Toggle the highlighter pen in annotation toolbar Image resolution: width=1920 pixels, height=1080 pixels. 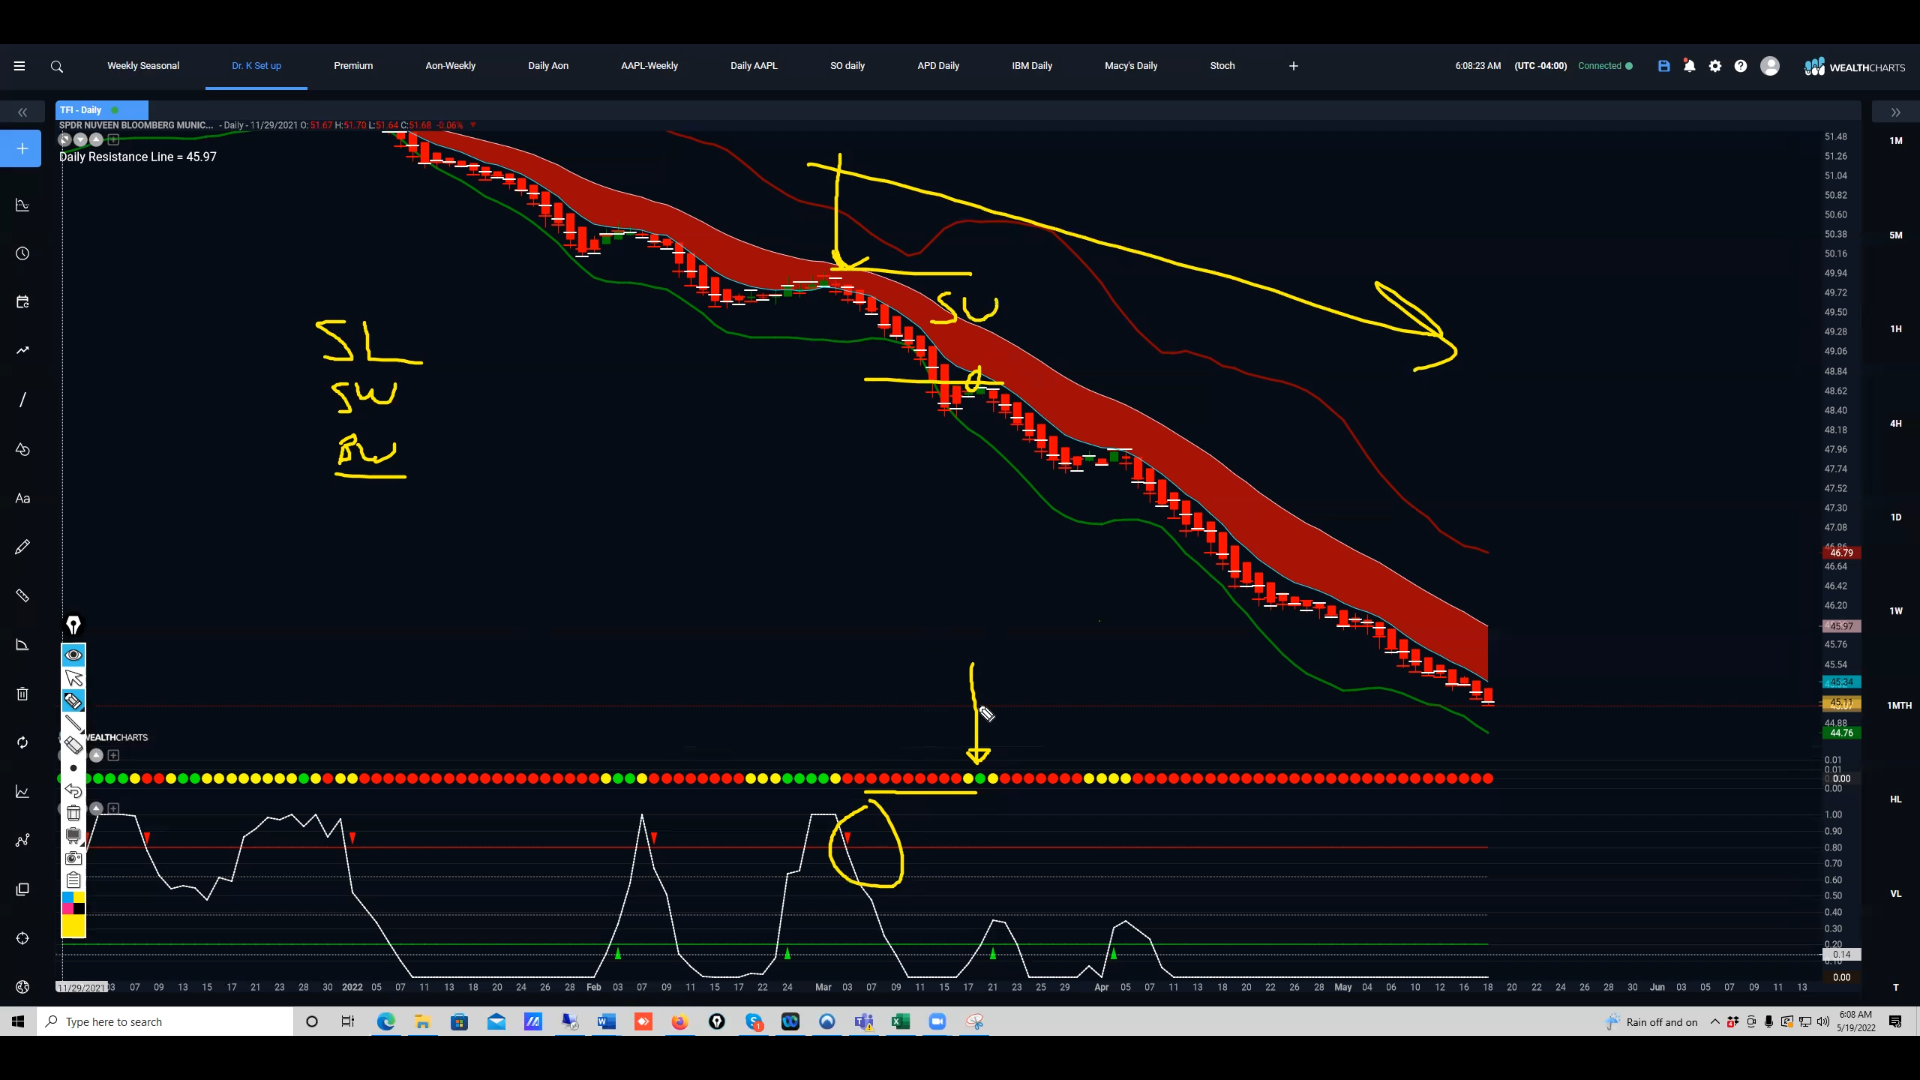pyautogui.click(x=73, y=701)
